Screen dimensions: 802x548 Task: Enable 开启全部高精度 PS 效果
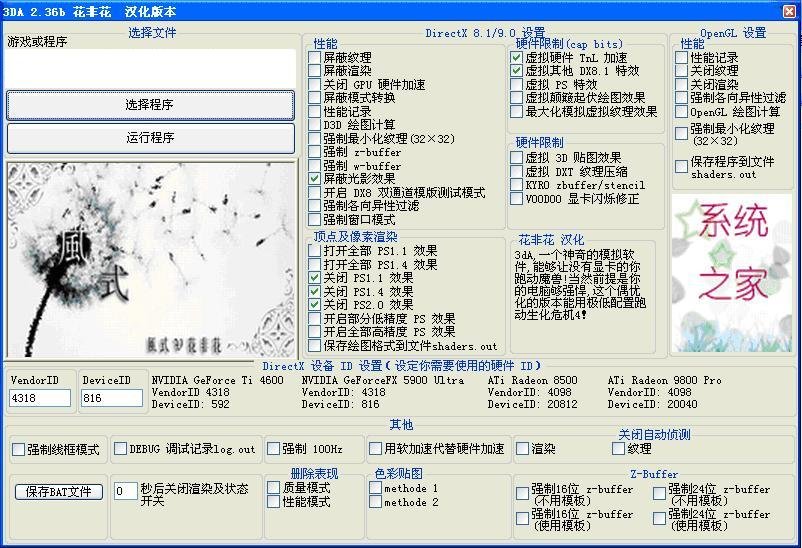click(x=315, y=332)
